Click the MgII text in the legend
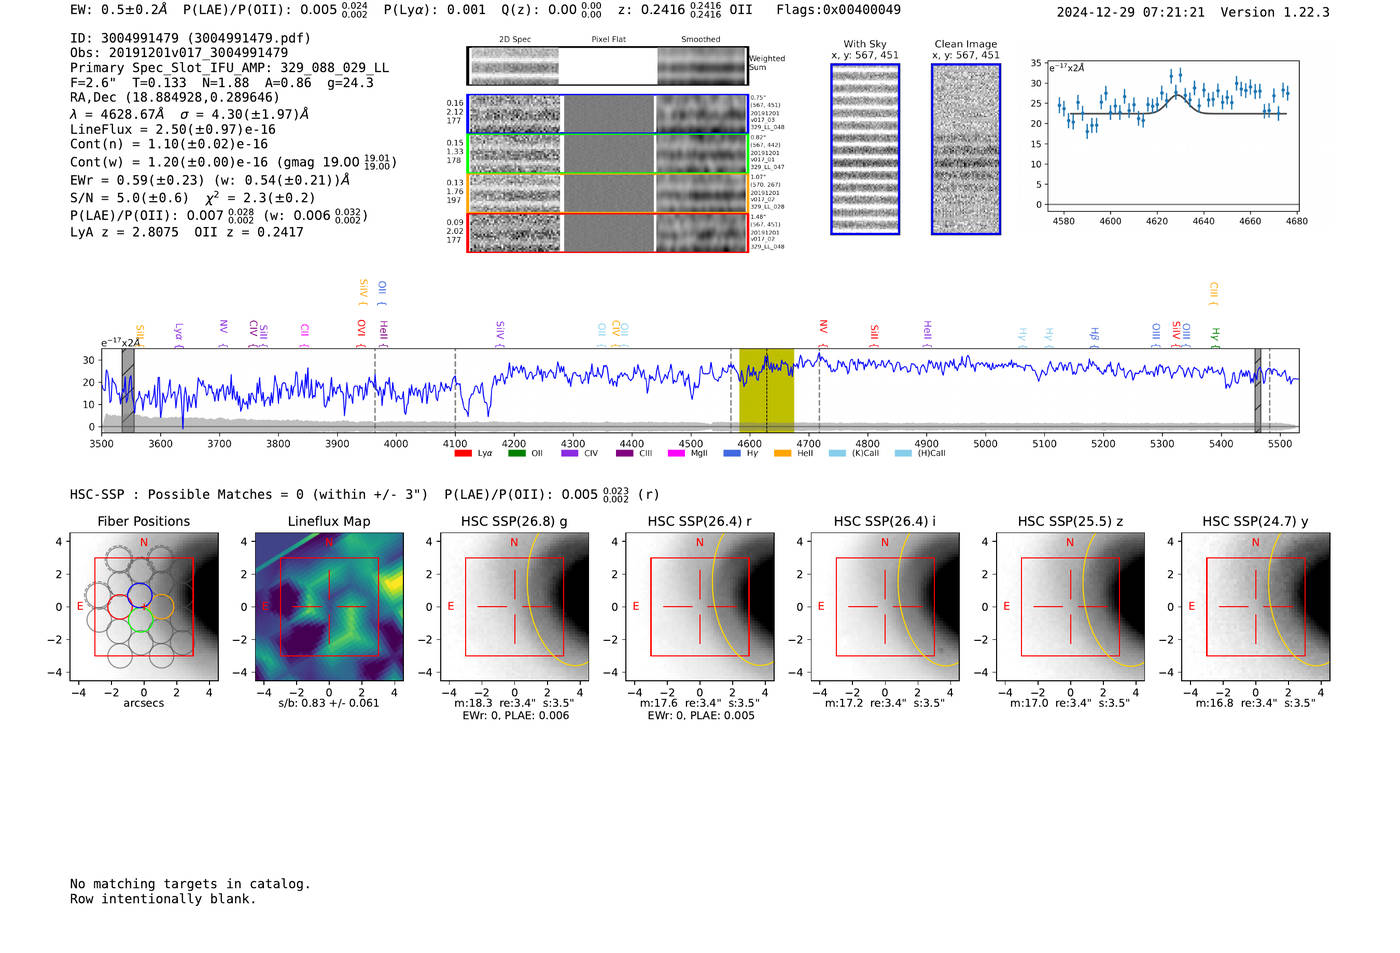 coord(699,454)
